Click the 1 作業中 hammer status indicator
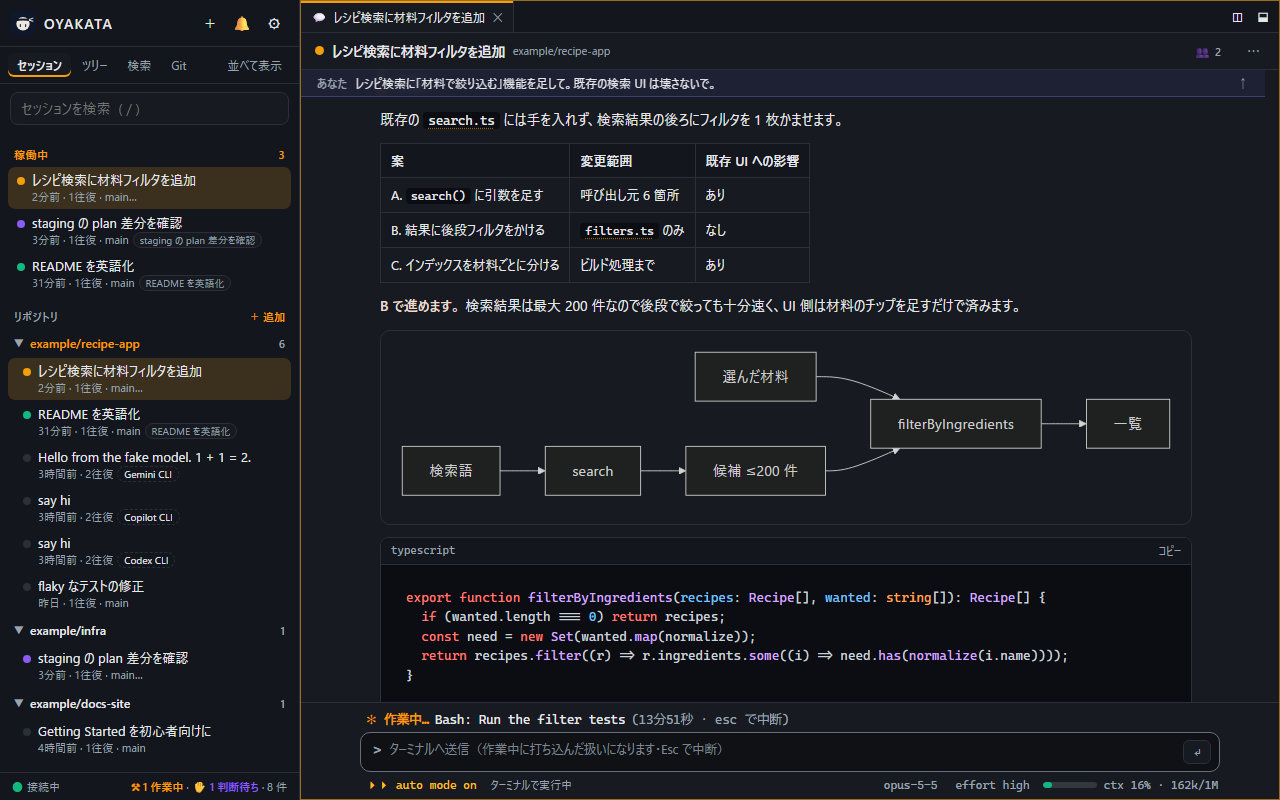The image size is (1280, 800). [x=157, y=787]
